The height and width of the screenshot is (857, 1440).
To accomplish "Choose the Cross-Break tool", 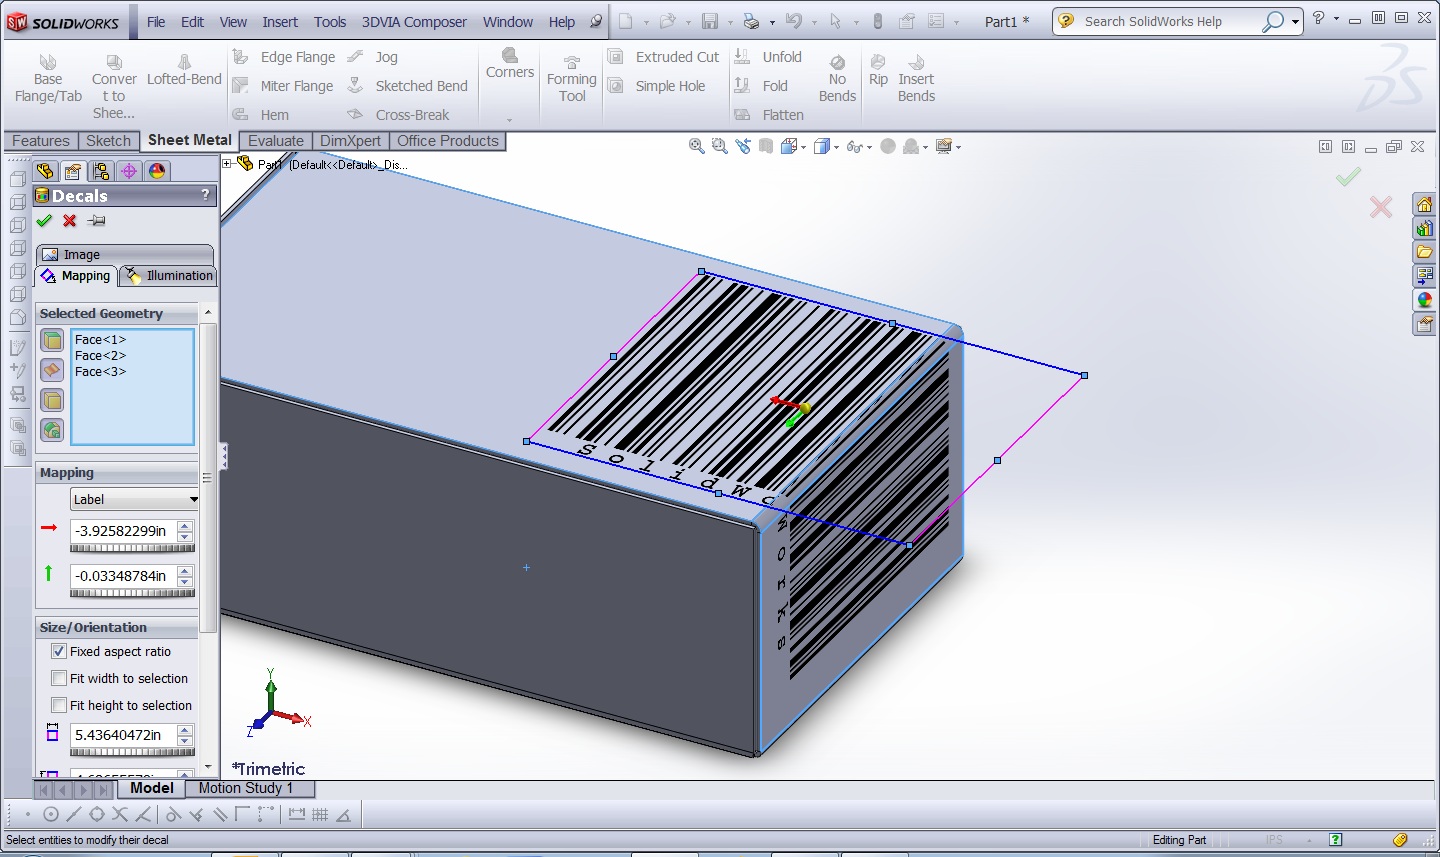I will [x=399, y=115].
